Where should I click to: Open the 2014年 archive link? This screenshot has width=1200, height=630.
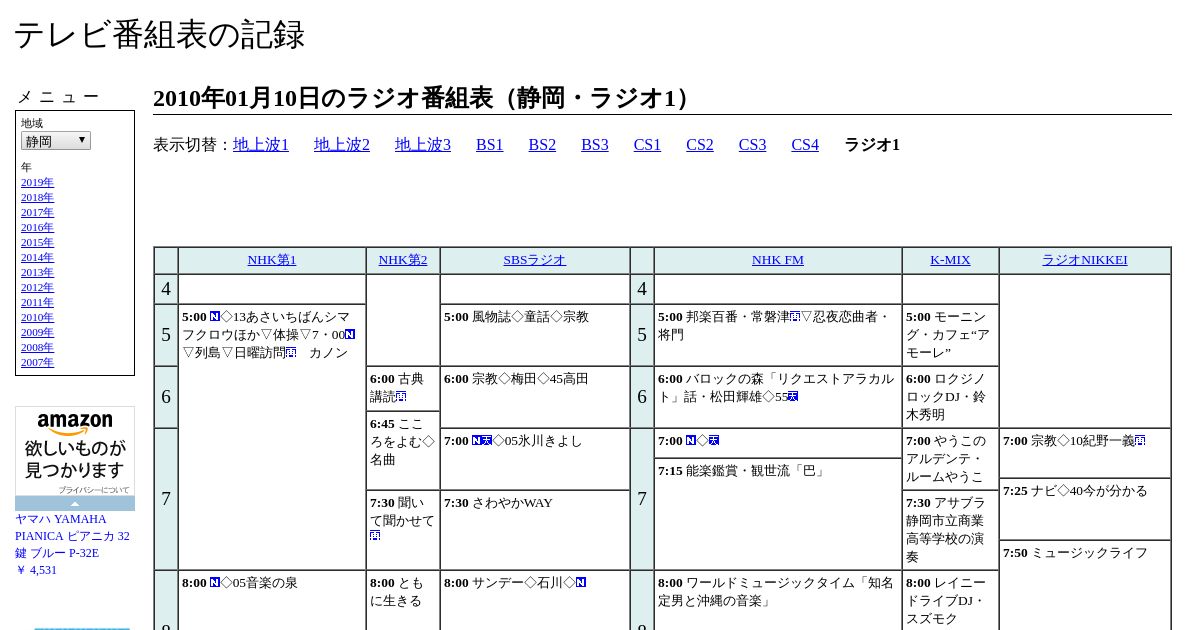pos(37,257)
